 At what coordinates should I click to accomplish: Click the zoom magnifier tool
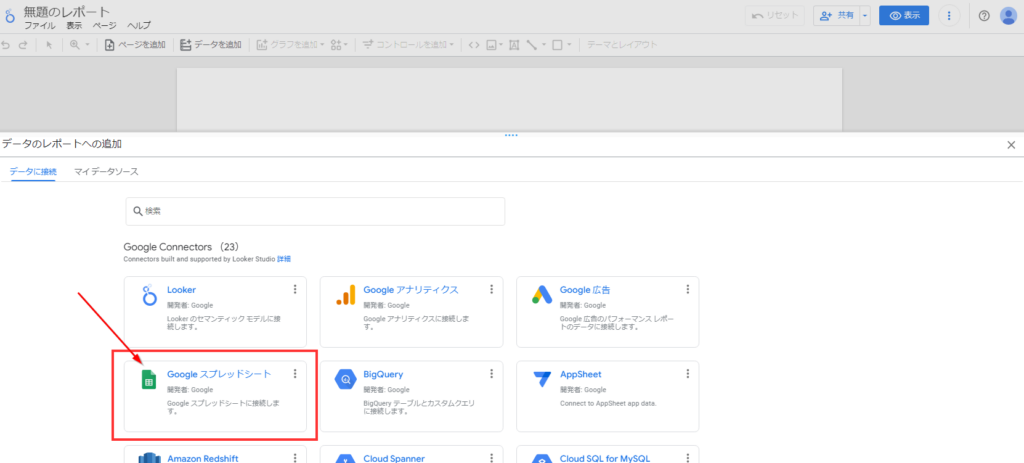tap(74, 45)
